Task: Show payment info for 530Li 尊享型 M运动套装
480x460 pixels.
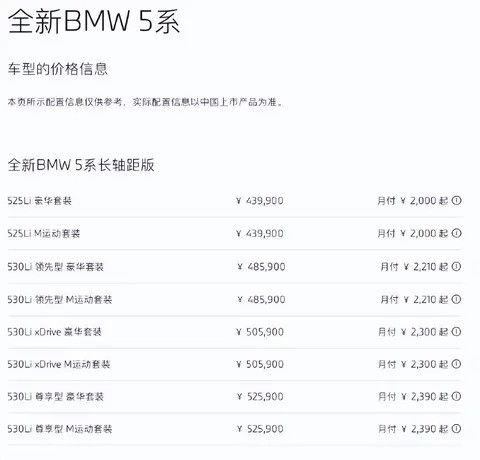Action: coord(456,428)
